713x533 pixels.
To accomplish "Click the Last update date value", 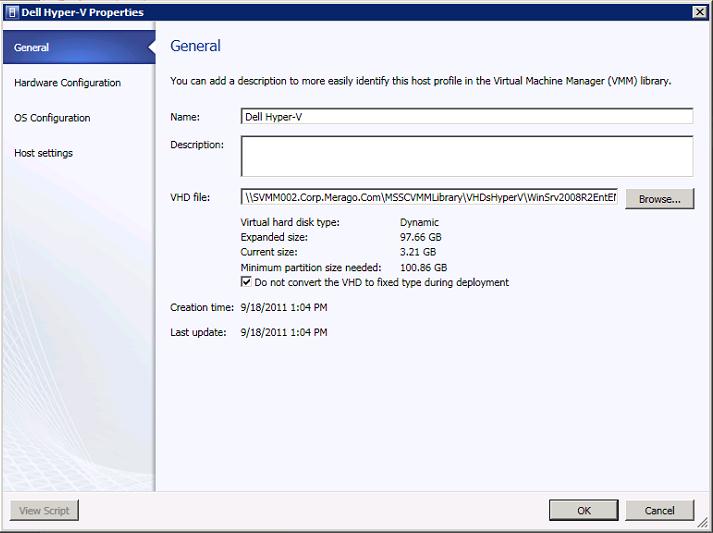I will pyautogui.click(x=284, y=332).
